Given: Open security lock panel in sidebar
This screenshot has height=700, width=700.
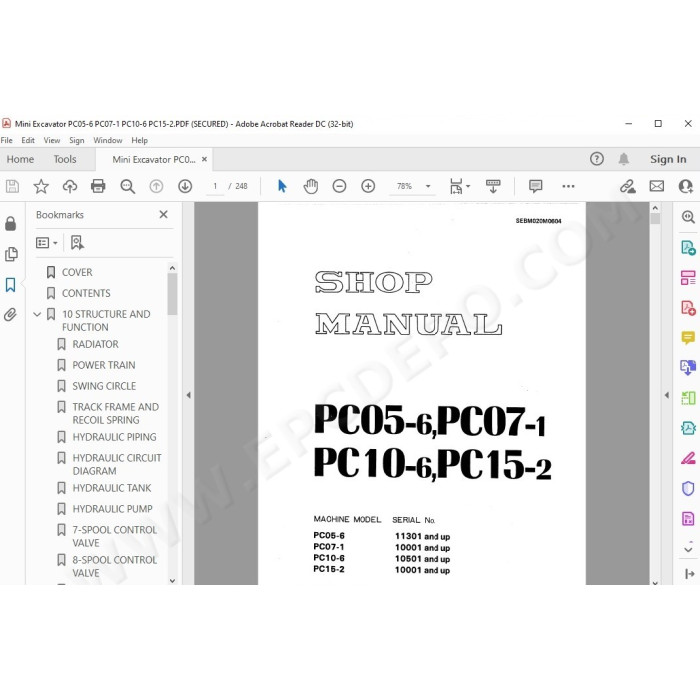Looking at the screenshot, I should [11, 224].
